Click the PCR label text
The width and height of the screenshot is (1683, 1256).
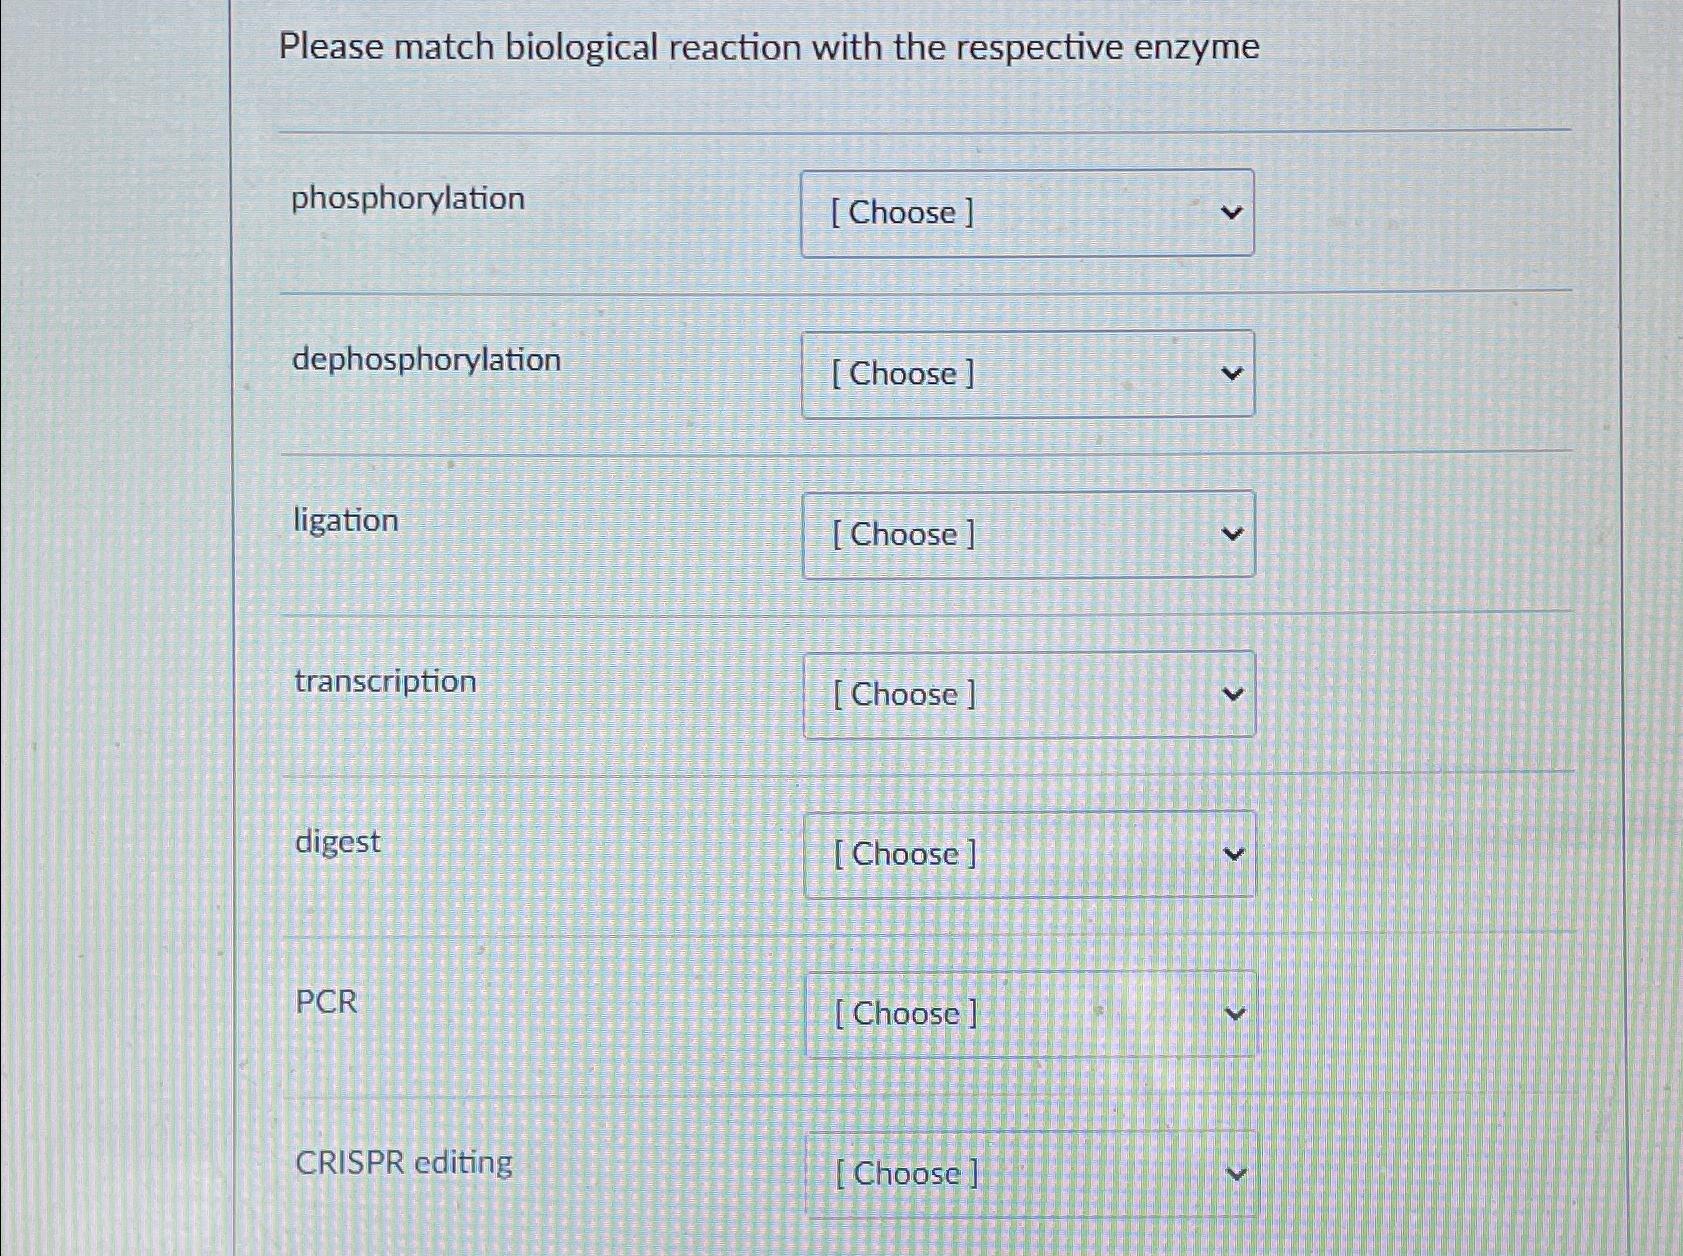[325, 1001]
